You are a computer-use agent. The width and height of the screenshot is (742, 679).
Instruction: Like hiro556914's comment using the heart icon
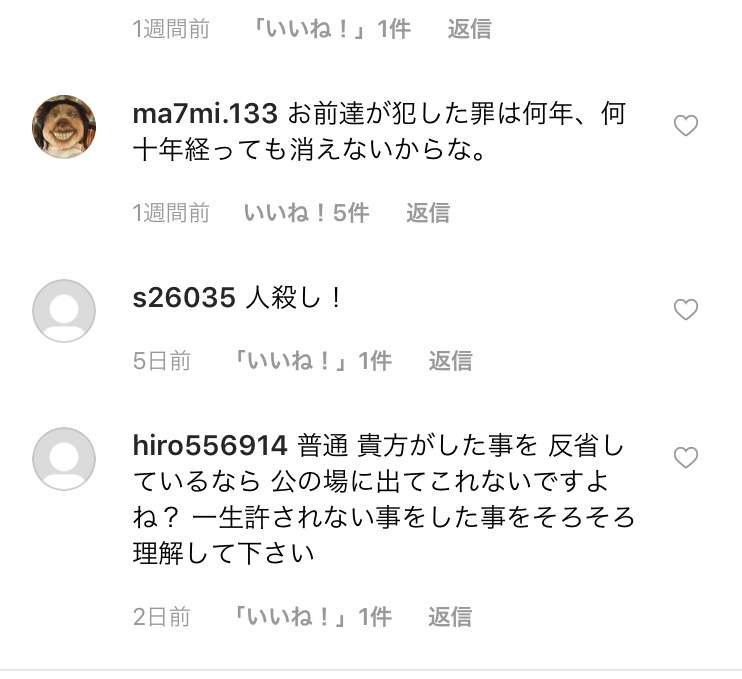click(x=686, y=458)
